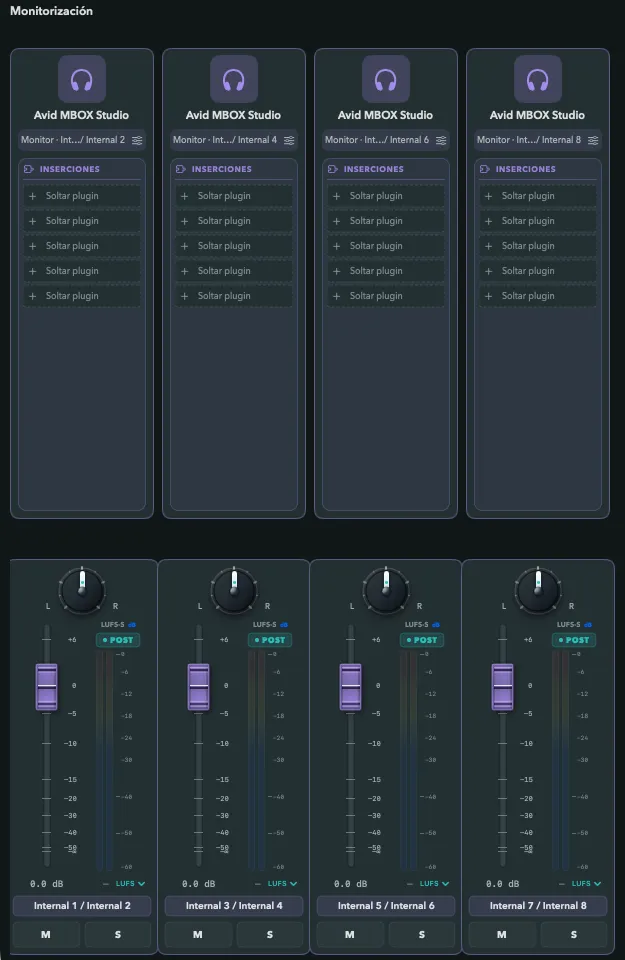625x960 pixels.
Task: Click the headphones icon above Internal 6 monitor
Action: coord(385,79)
